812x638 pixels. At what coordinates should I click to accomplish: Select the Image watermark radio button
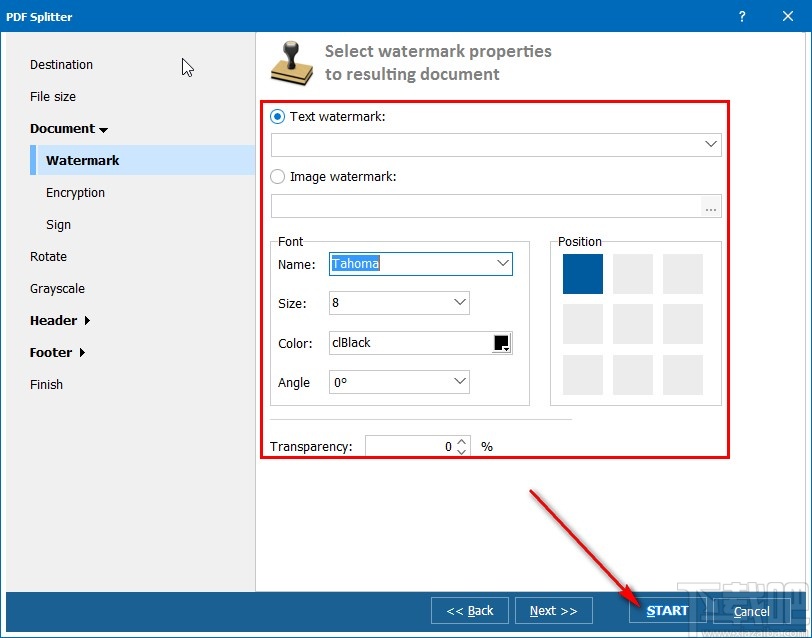[278, 177]
